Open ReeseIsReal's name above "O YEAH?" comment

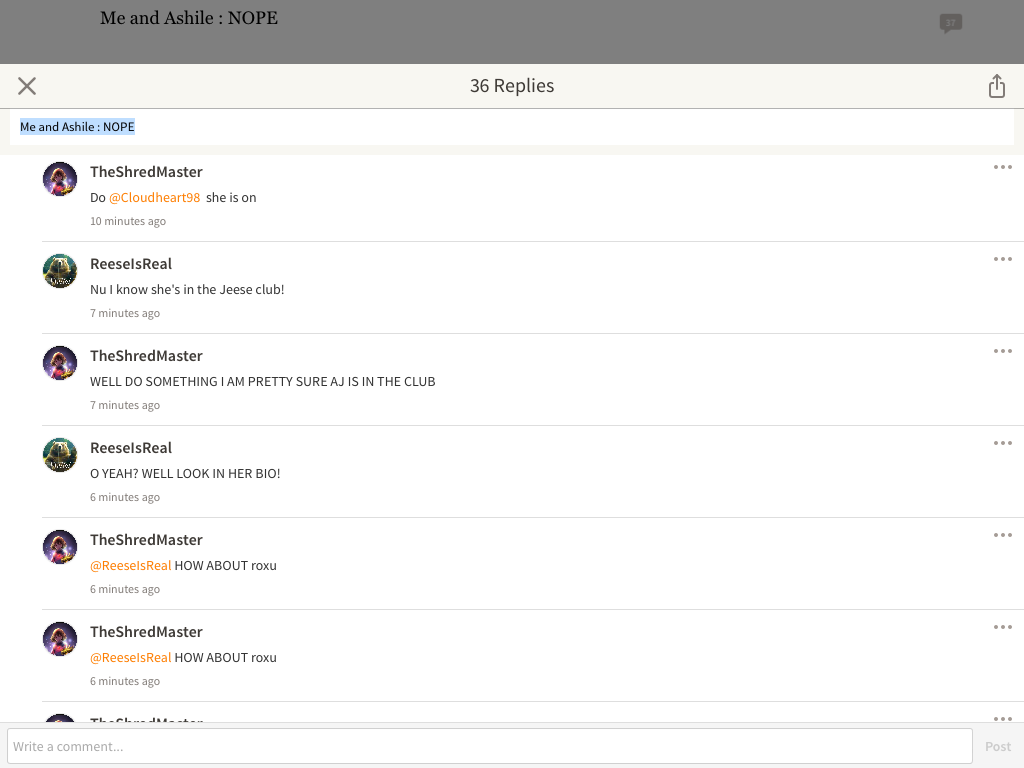pyautogui.click(x=131, y=448)
